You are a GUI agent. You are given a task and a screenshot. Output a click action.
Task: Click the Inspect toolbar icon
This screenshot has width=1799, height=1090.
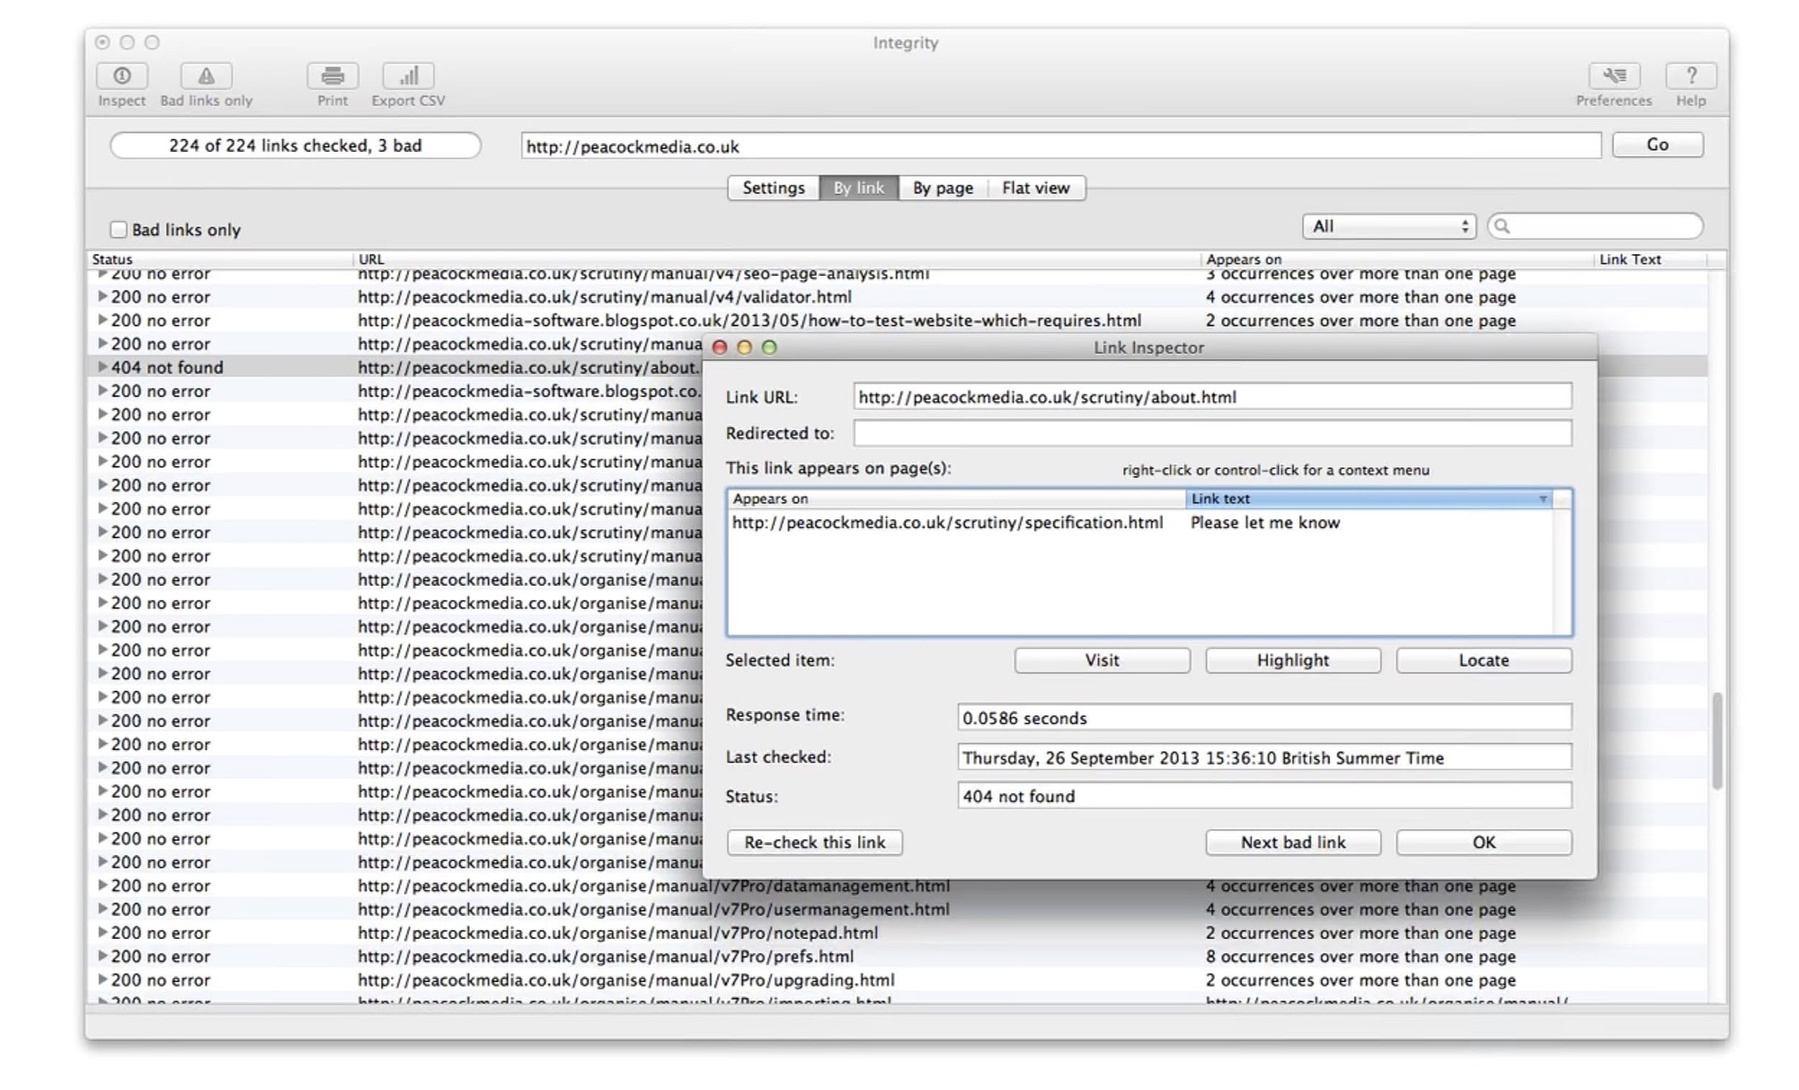click(x=122, y=77)
